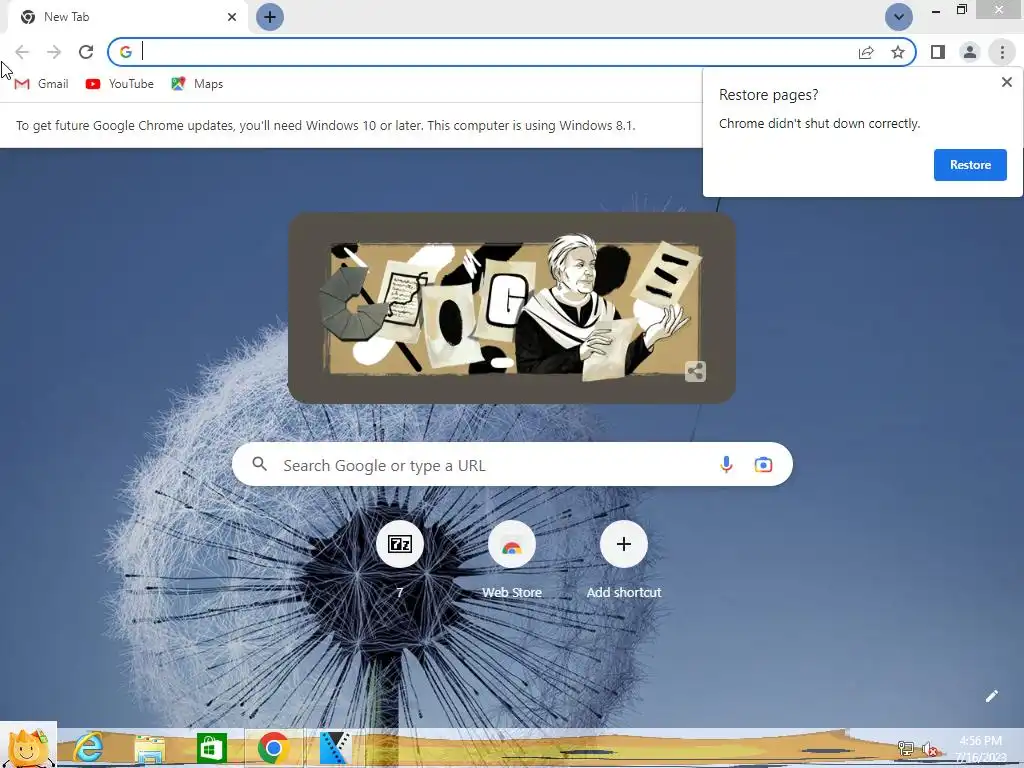This screenshot has width=1024, height=768.
Task: Click Chrome icon in taskbar
Action: coord(274,748)
